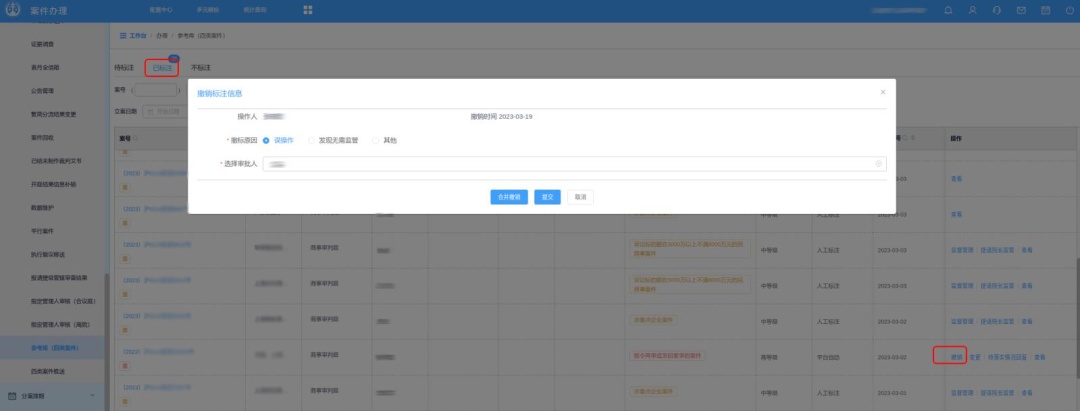This screenshot has width=1080, height=411.
Task: Click the headset support icon
Action: click(x=996, y=10)
